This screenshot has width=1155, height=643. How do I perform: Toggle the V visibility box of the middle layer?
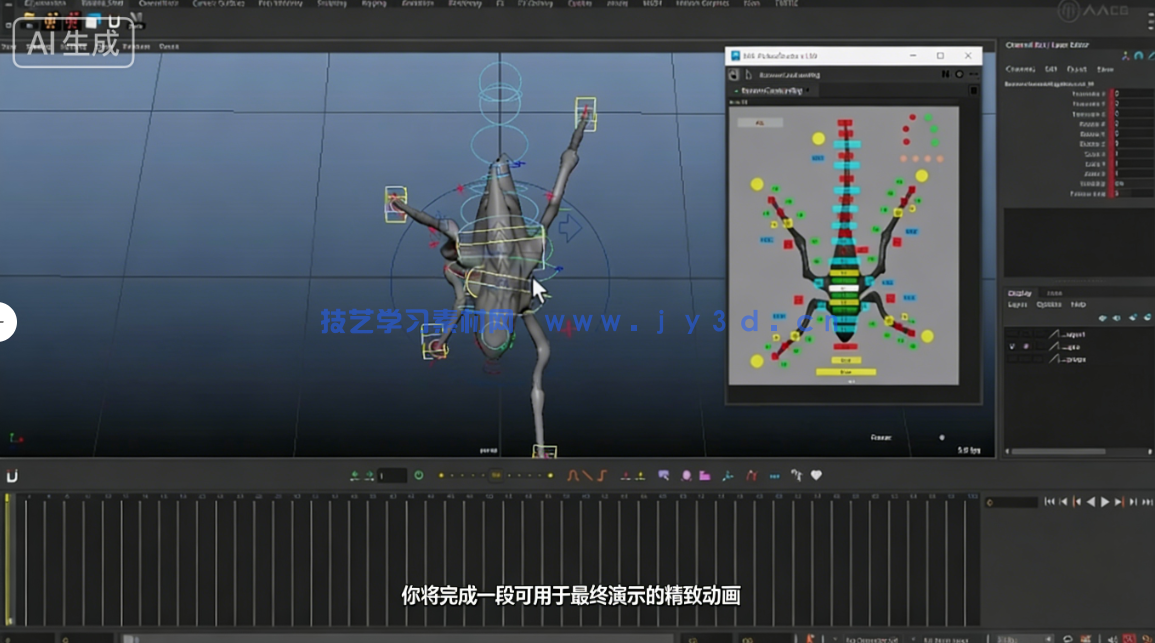pos(1012,346)
